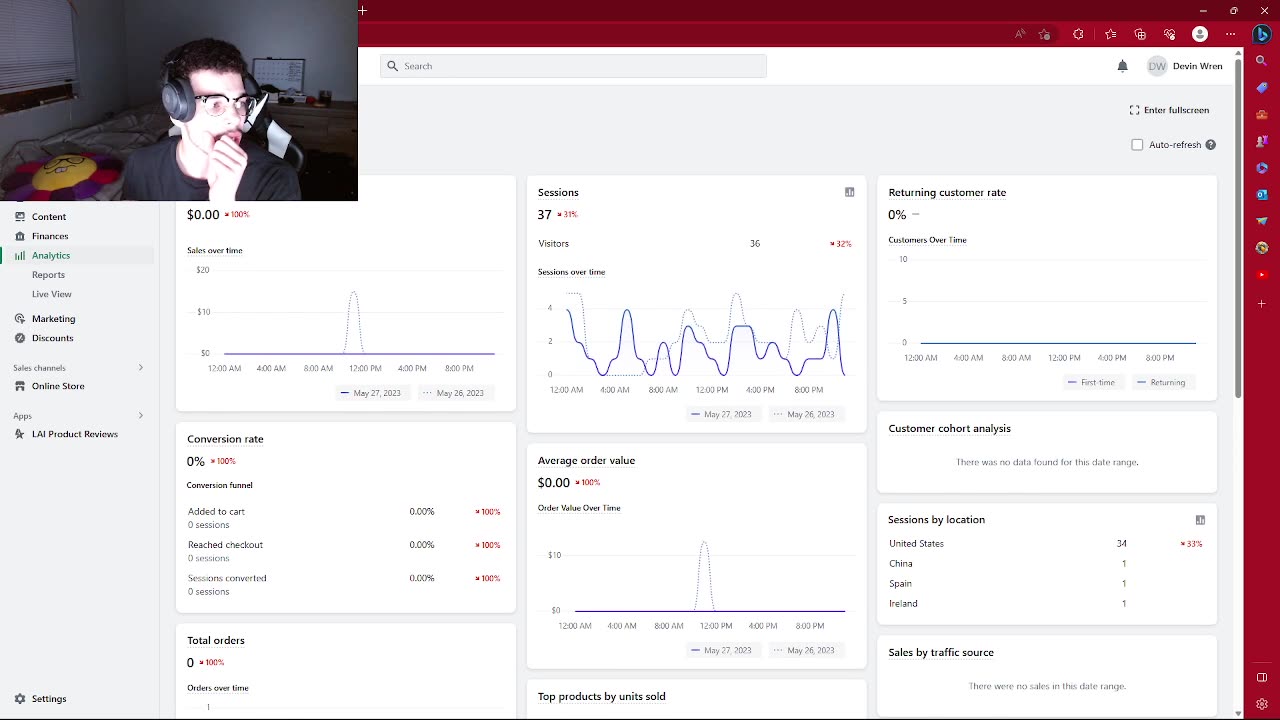Click the Sales by traffic source title
Image resolution: width=1280 pixels, height=720 pixels.
[x=941, y=653]
